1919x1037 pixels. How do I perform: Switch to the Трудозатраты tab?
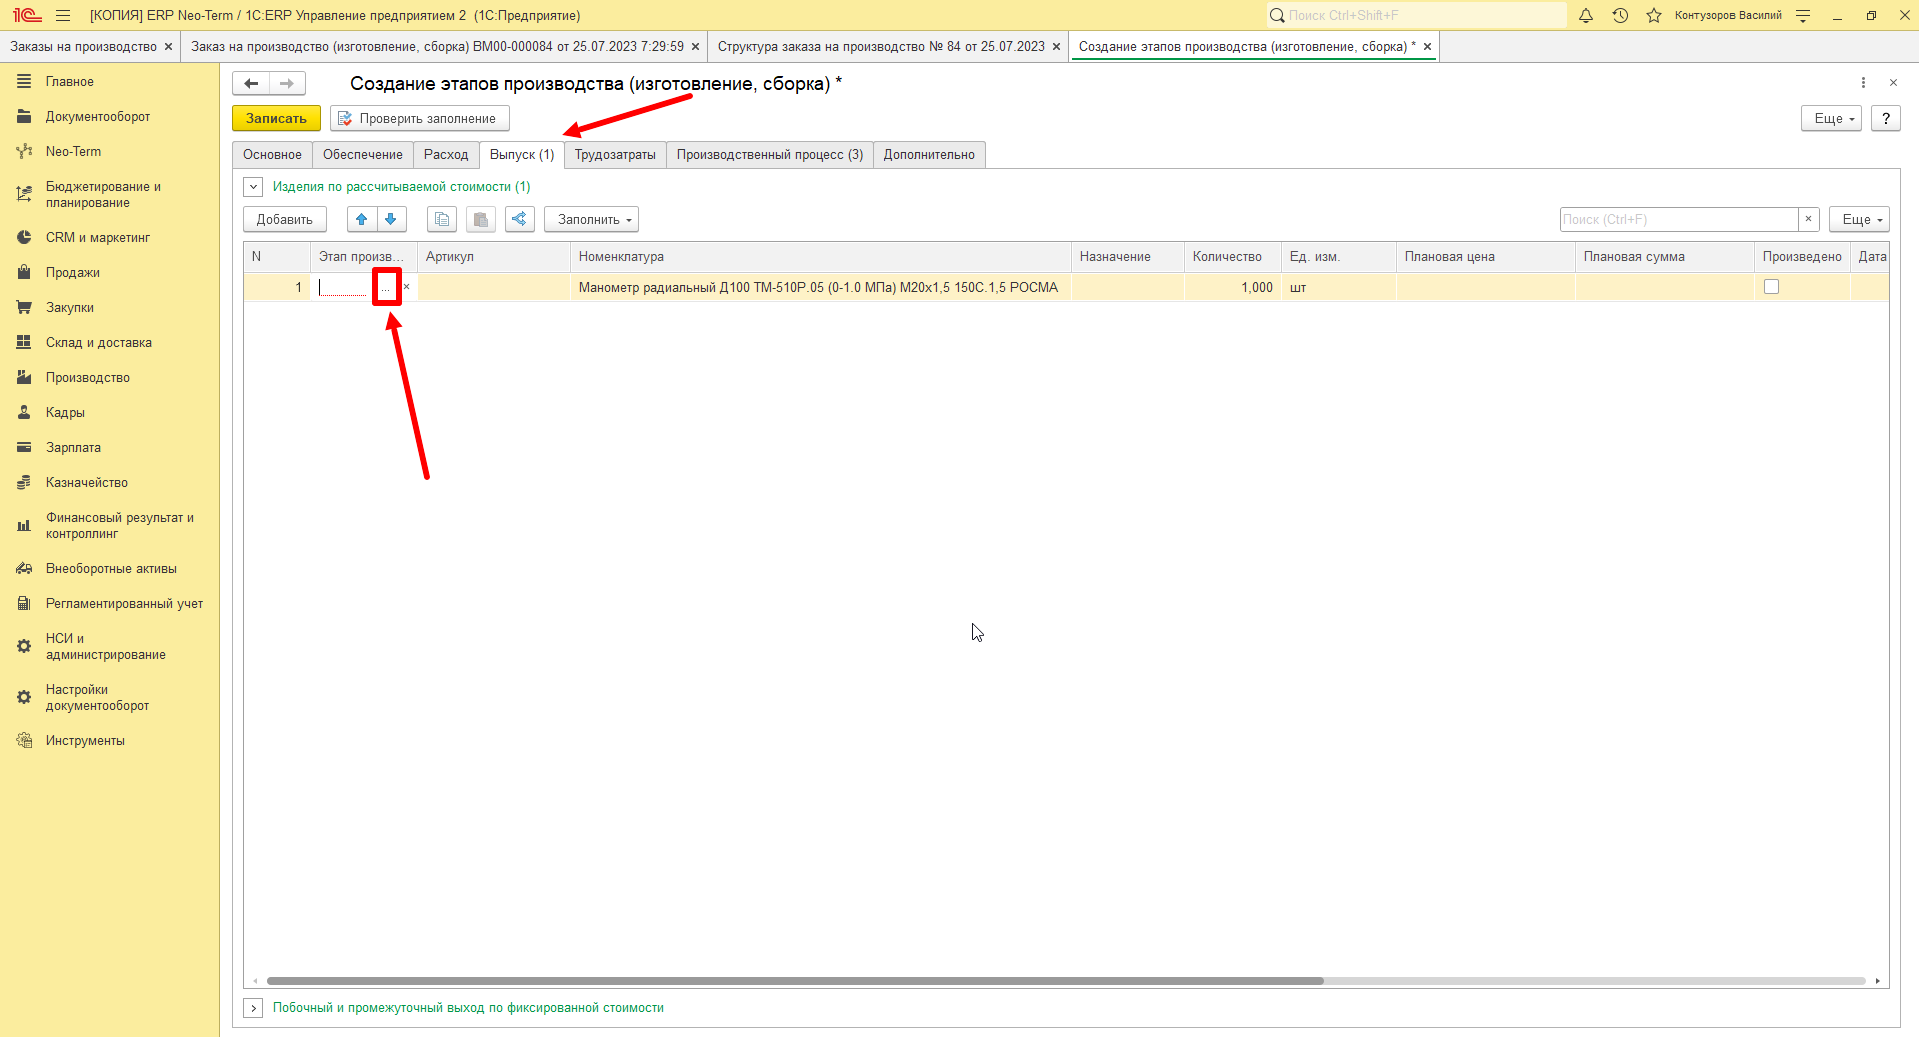[x=615, y=154]
